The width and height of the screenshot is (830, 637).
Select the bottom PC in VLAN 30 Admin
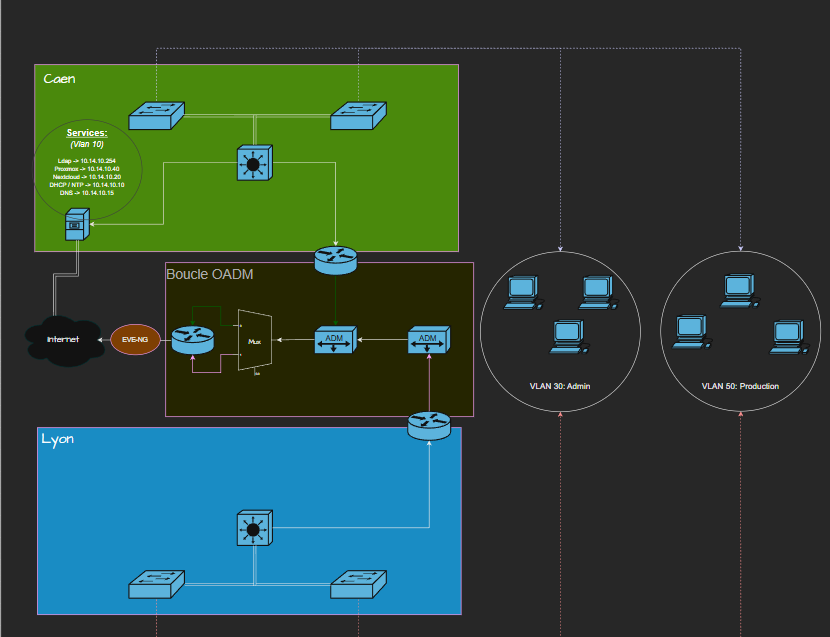coord(566,337)
